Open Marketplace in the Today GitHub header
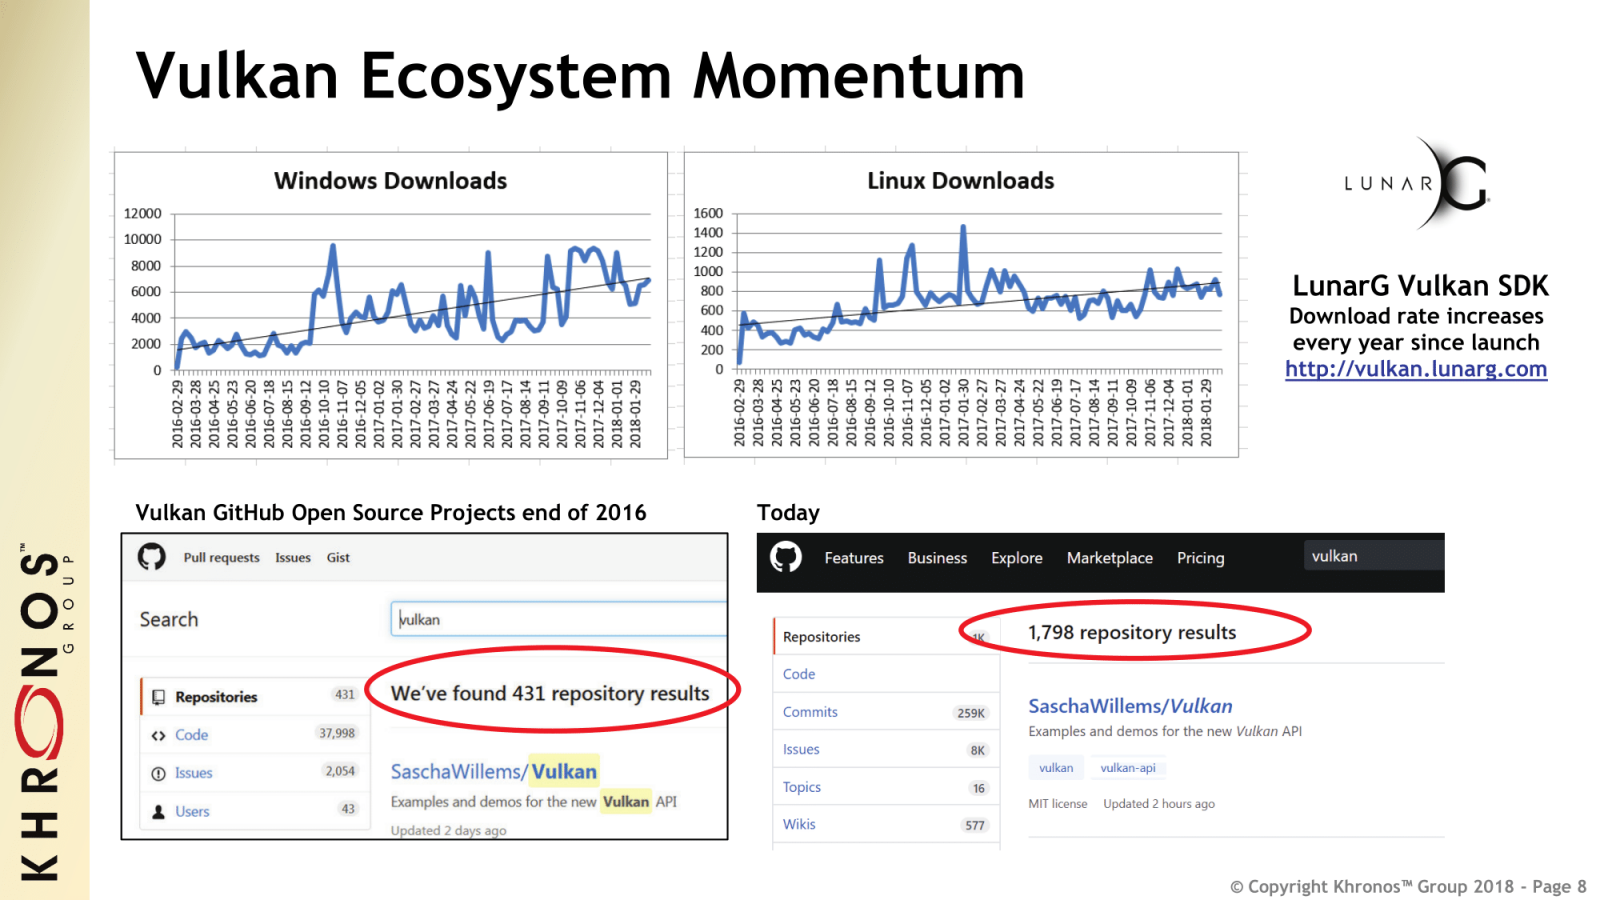Screen dimensions: 1600x900 click(x=1110, y=558)
